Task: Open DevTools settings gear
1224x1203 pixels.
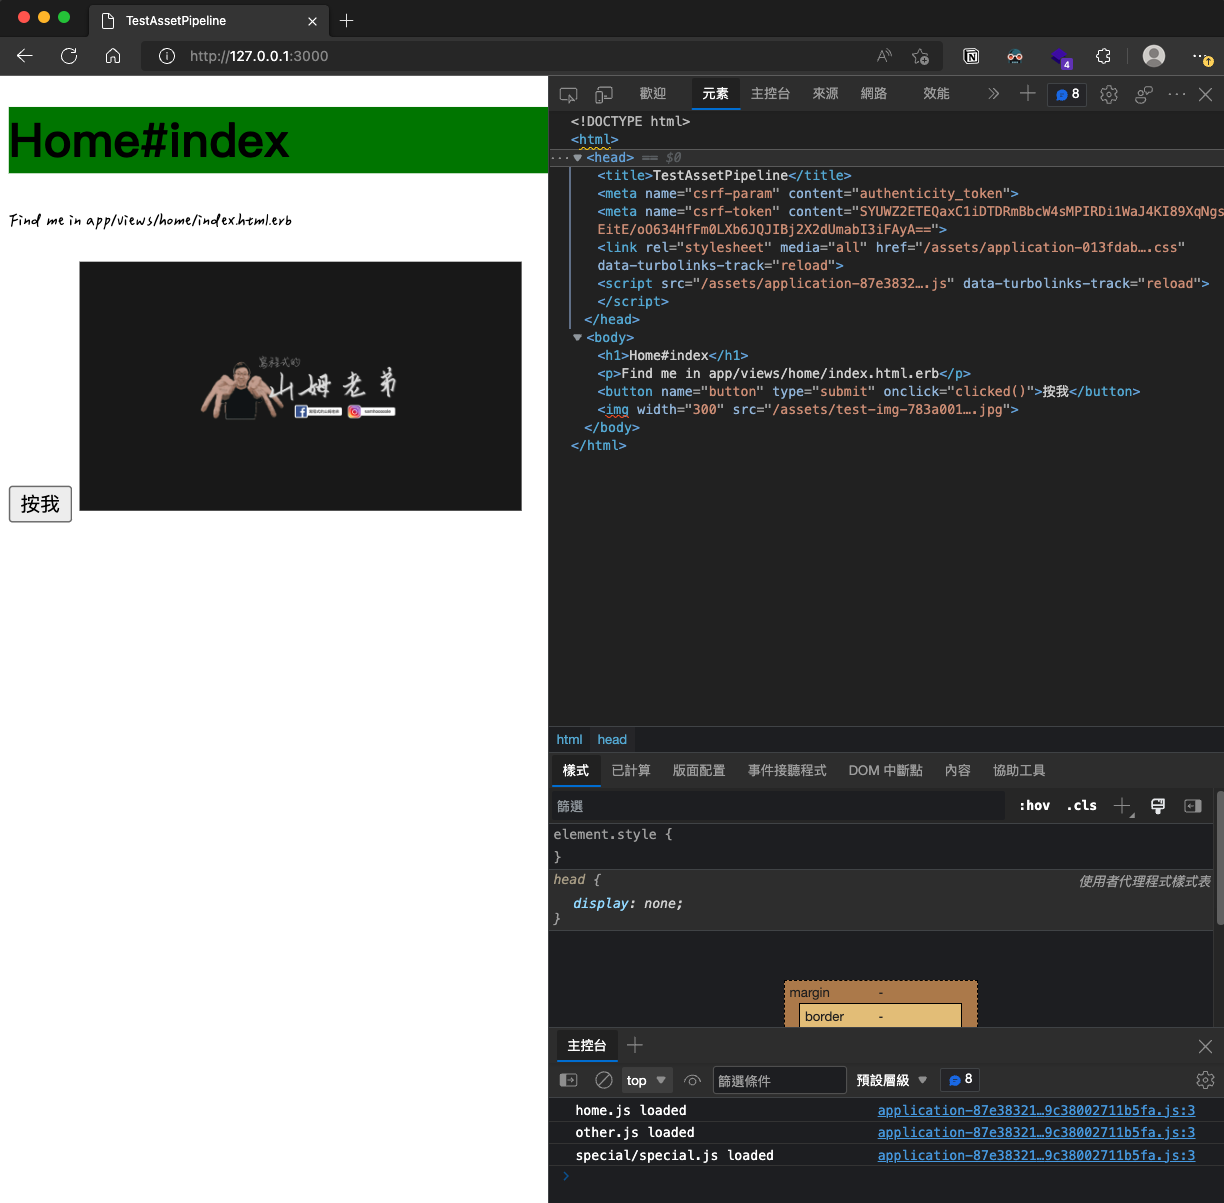Action: [x=1109, y=94]
